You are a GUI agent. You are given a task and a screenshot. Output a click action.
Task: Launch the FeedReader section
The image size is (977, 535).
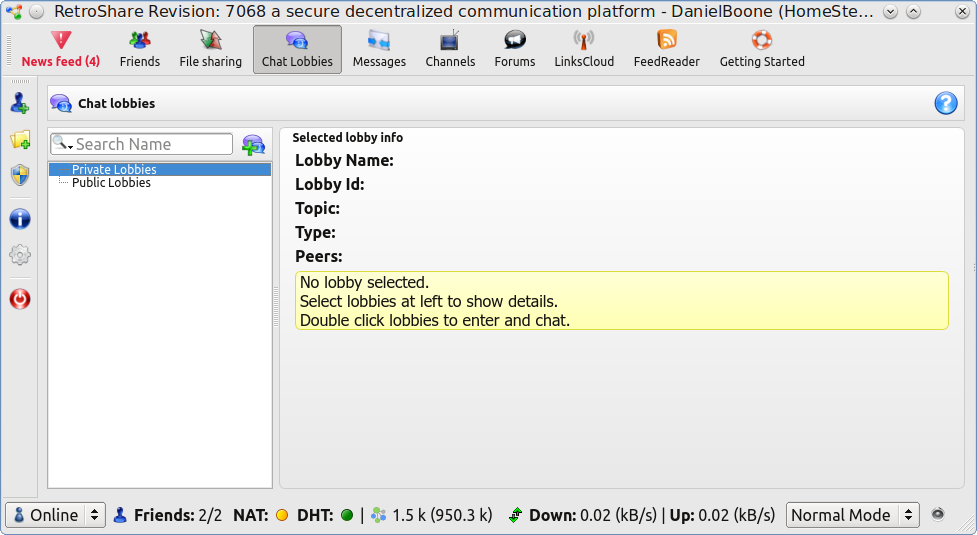click(666, 49)
